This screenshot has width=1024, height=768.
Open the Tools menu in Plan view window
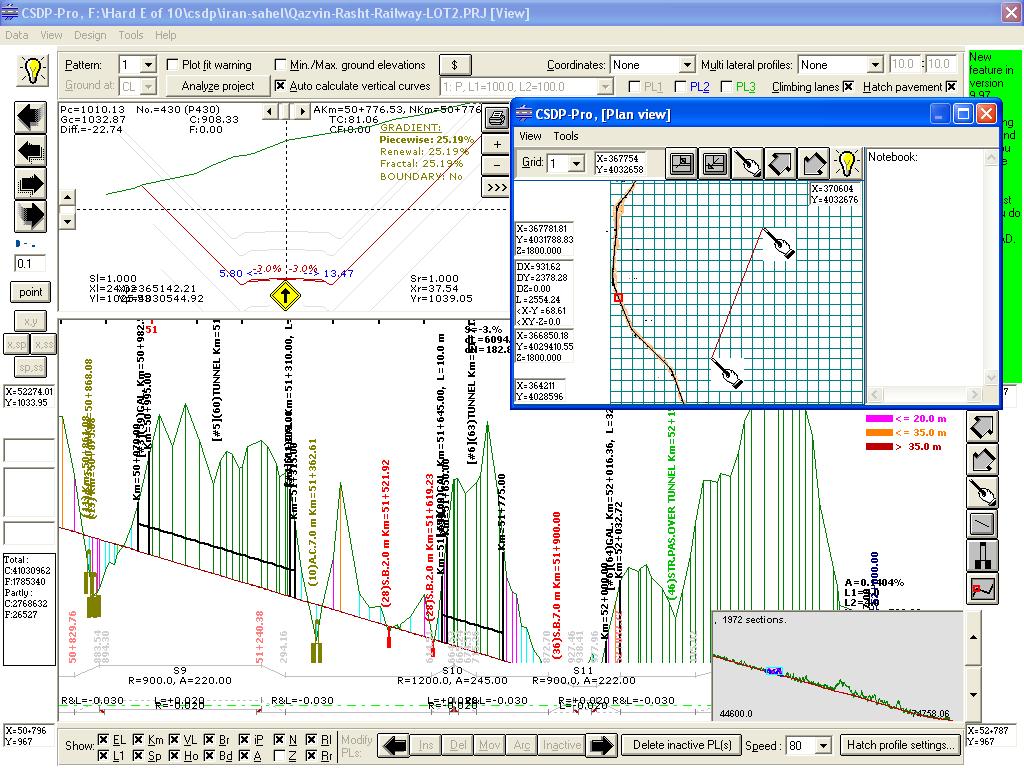pyautogui.click(x=566, y=136)
